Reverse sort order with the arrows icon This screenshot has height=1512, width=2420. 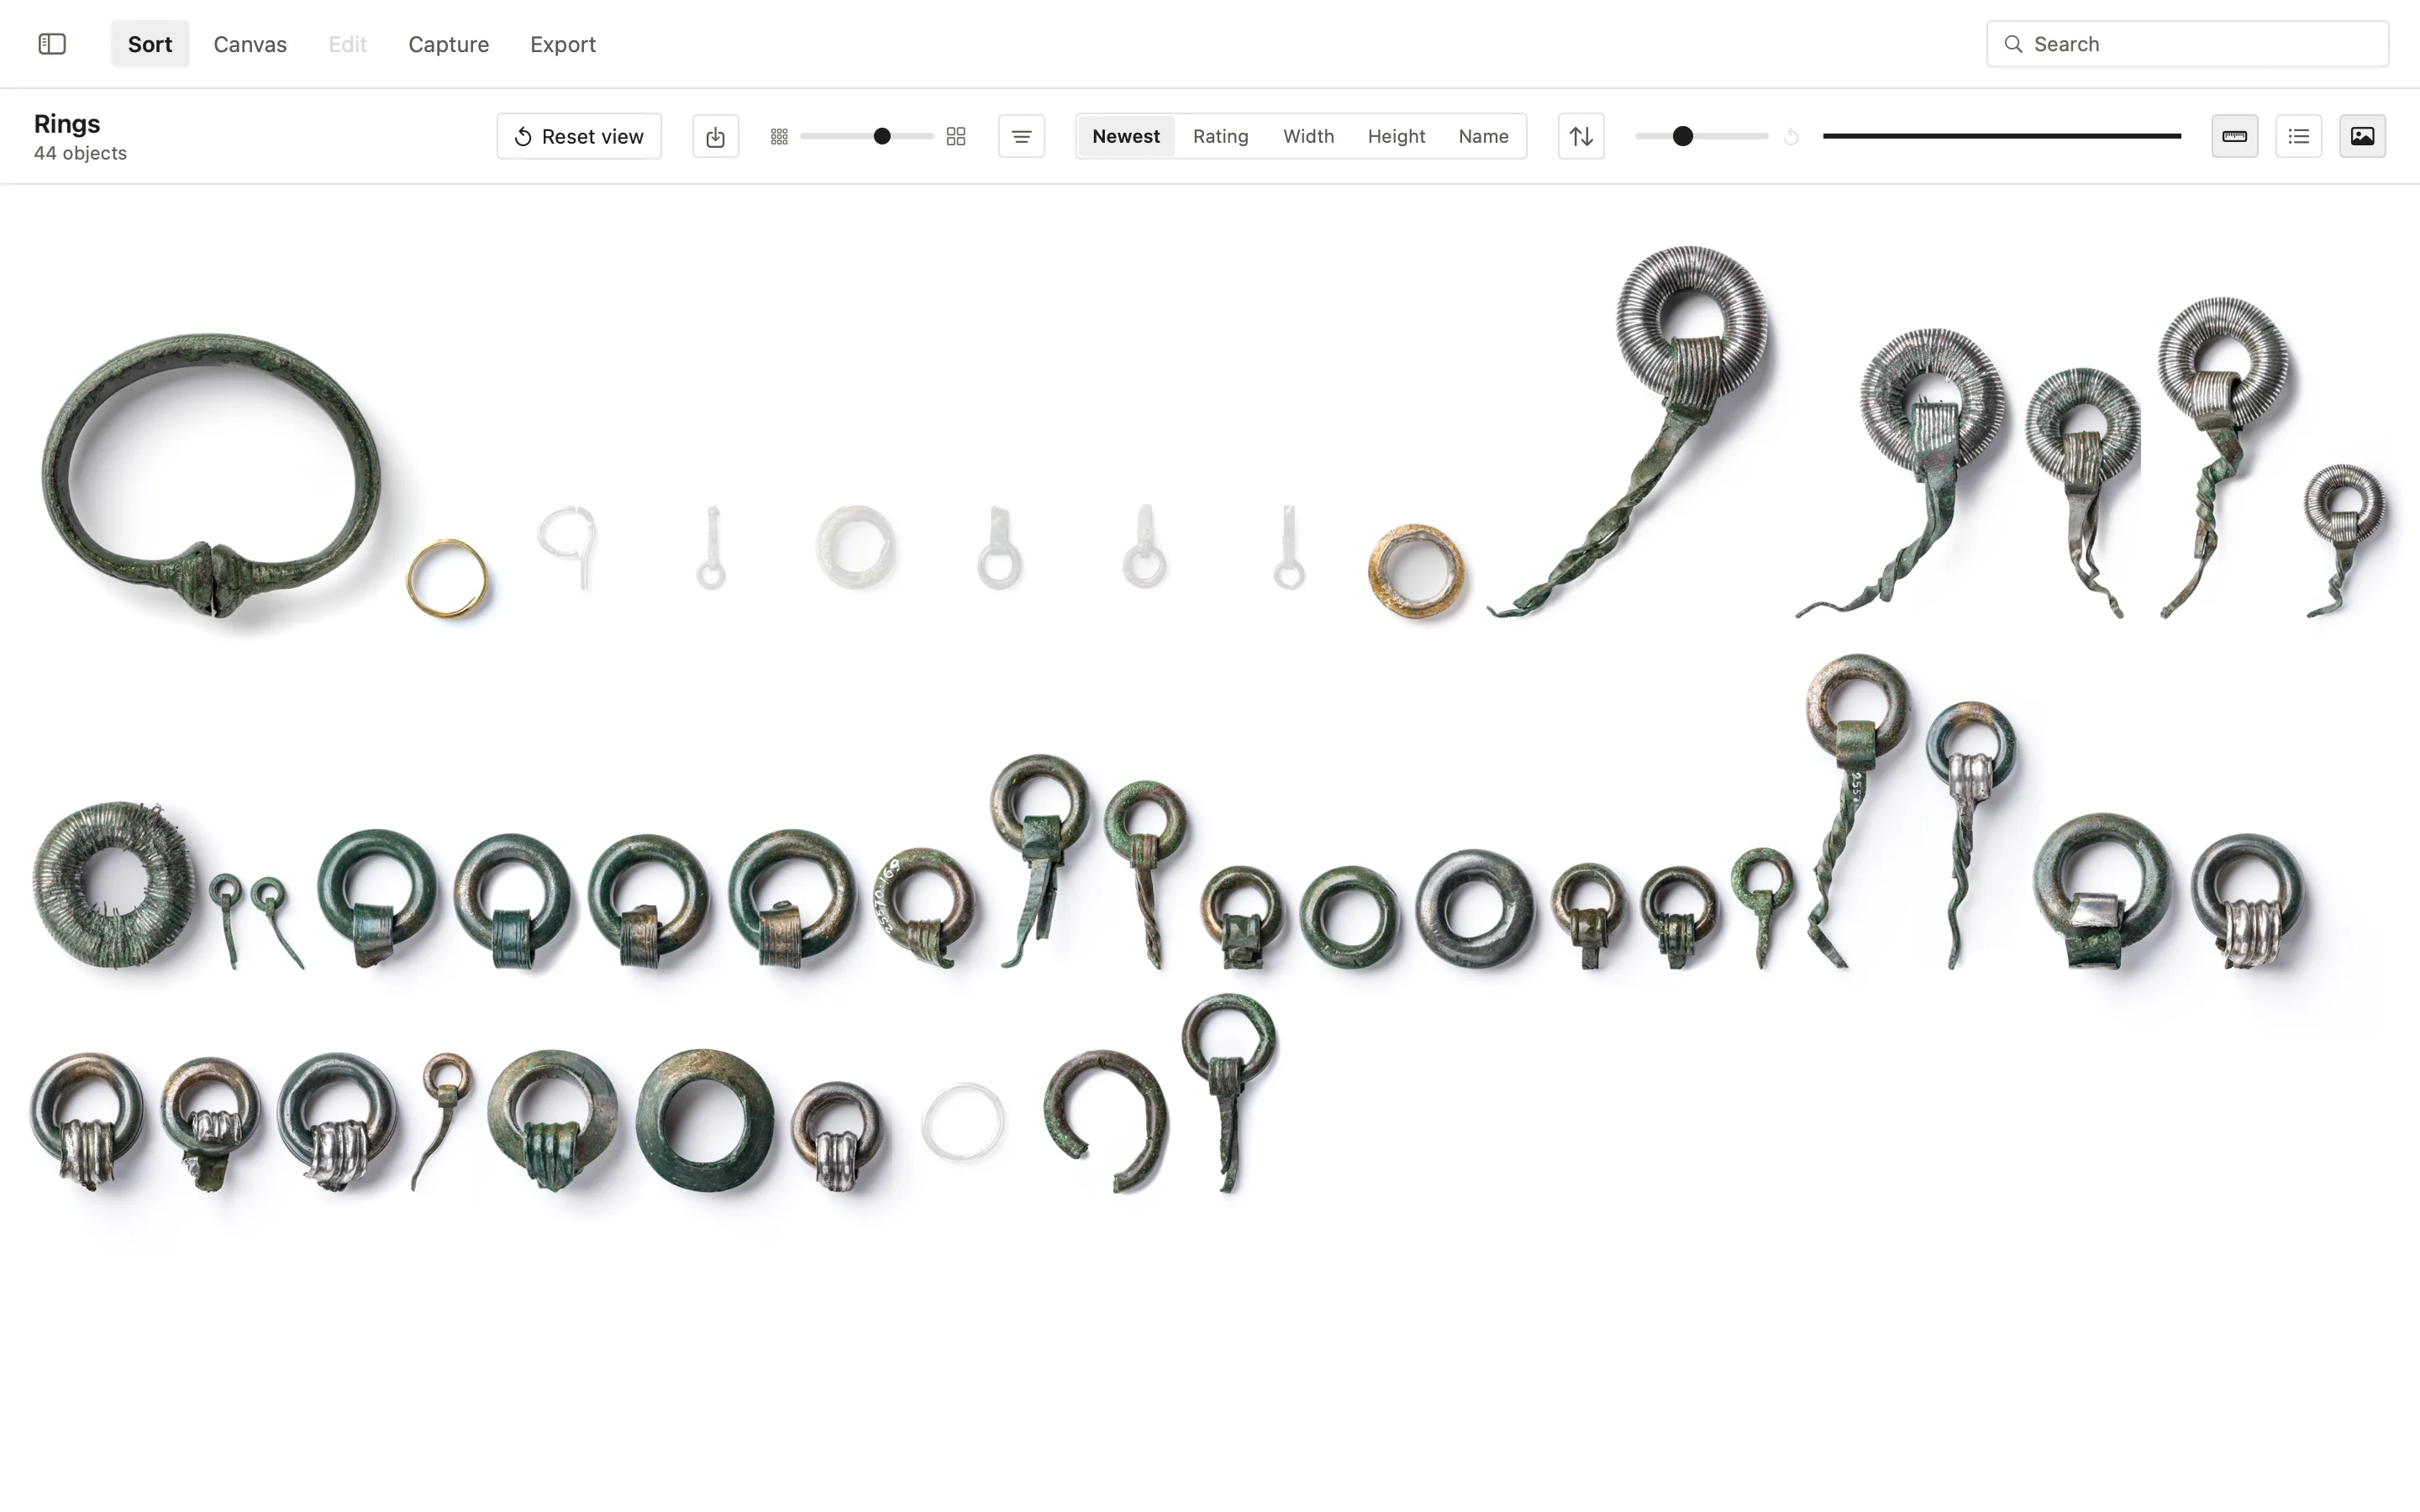[x=1581, y=136]
